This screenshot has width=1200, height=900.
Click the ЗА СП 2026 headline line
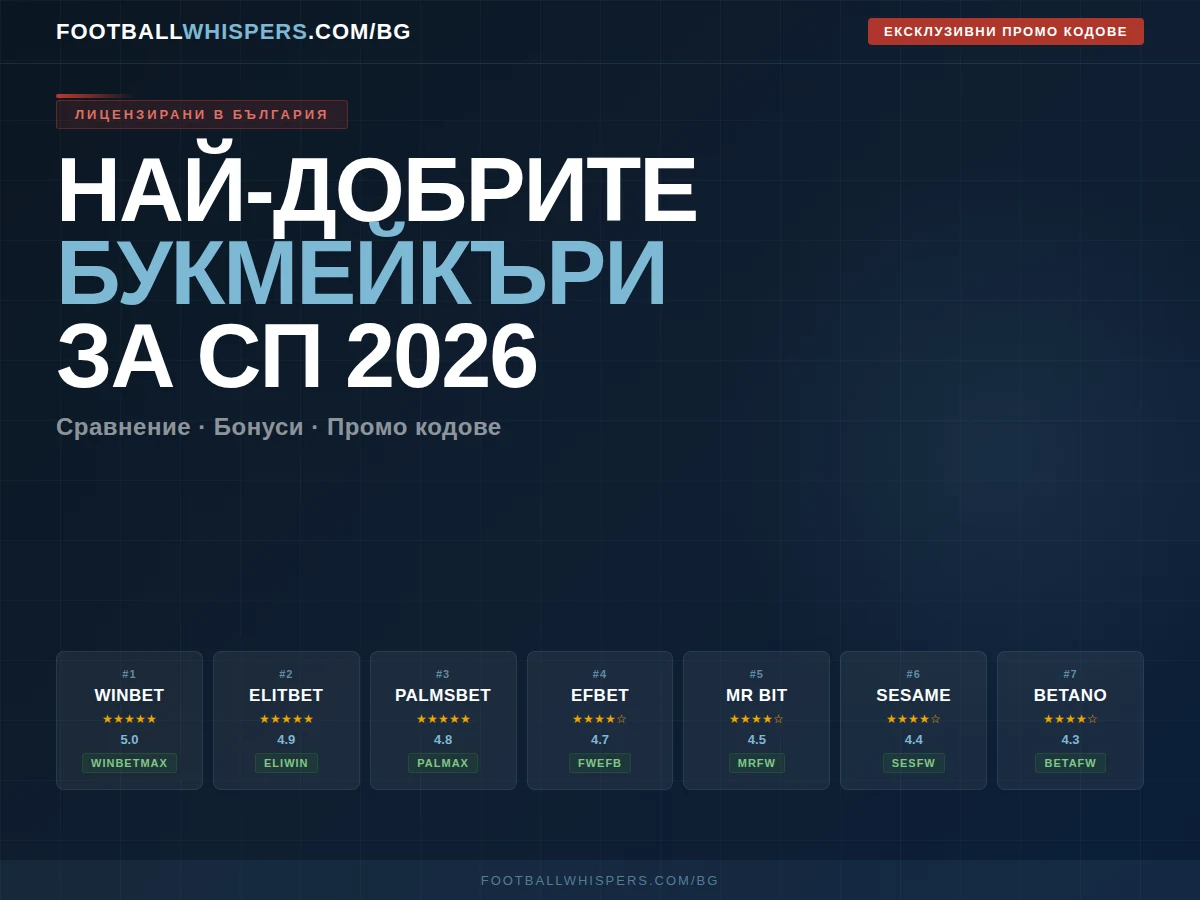297,356
